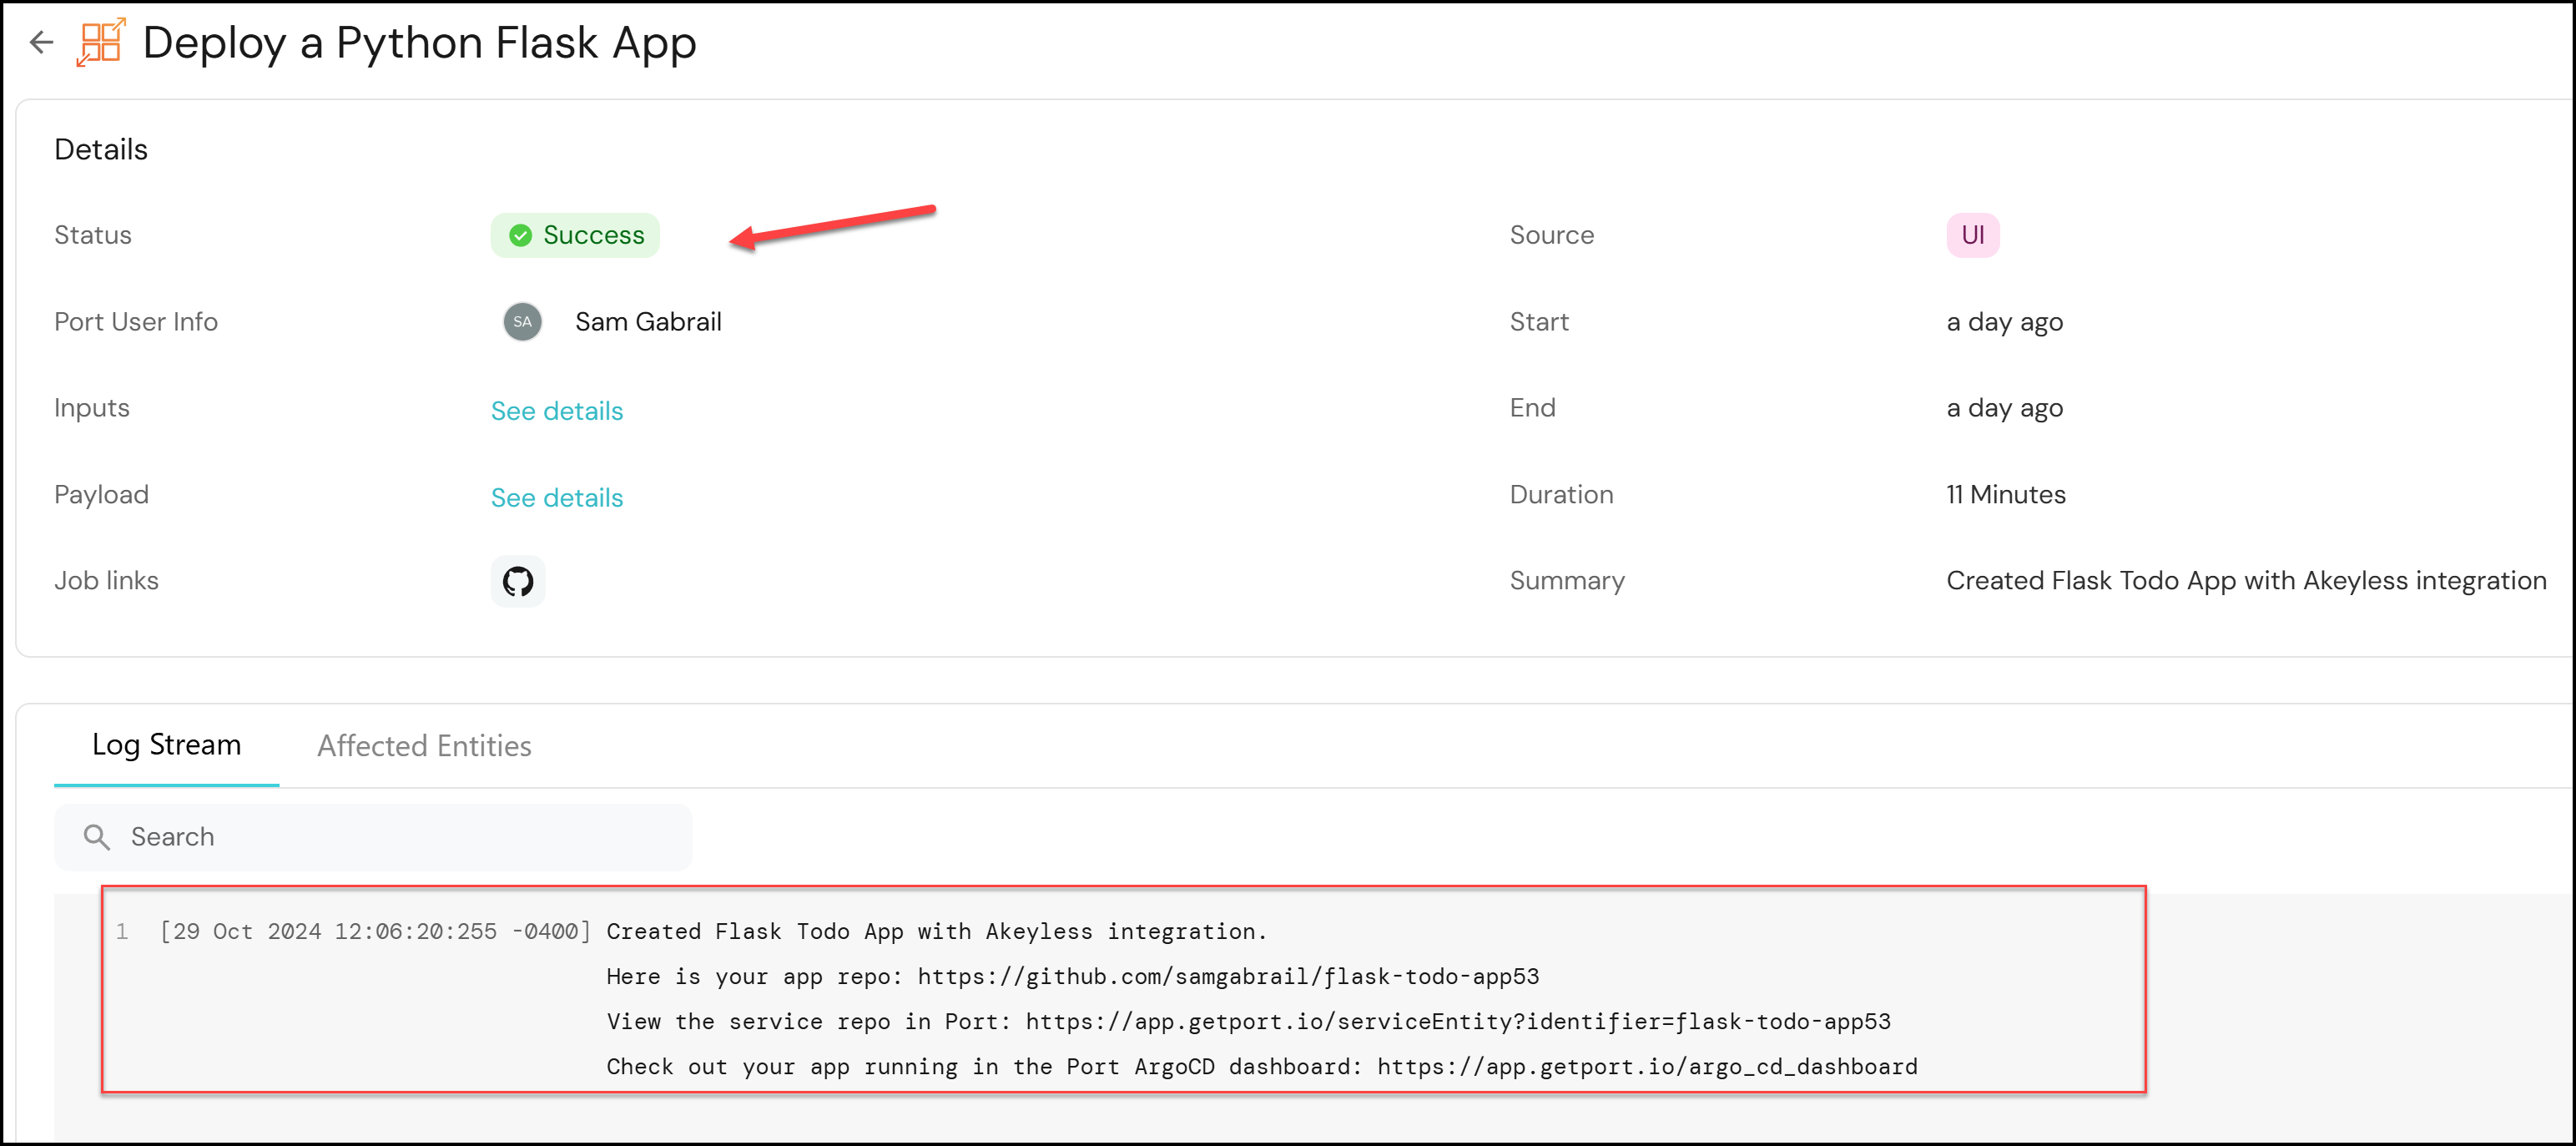Click the Summary text about Akeyless integration
The image size is (2576, 1146).
coord(2246,581)
